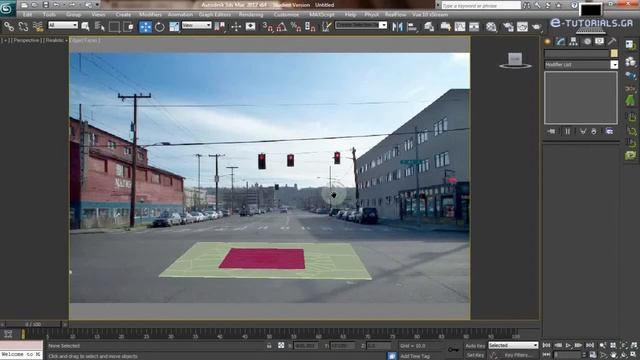Image resolution: width=640 pixels, height=360 pixels.
Task: Open the reference coordinate system dropdown (View)
Action: pyautogui.click(x=196, y=25)
